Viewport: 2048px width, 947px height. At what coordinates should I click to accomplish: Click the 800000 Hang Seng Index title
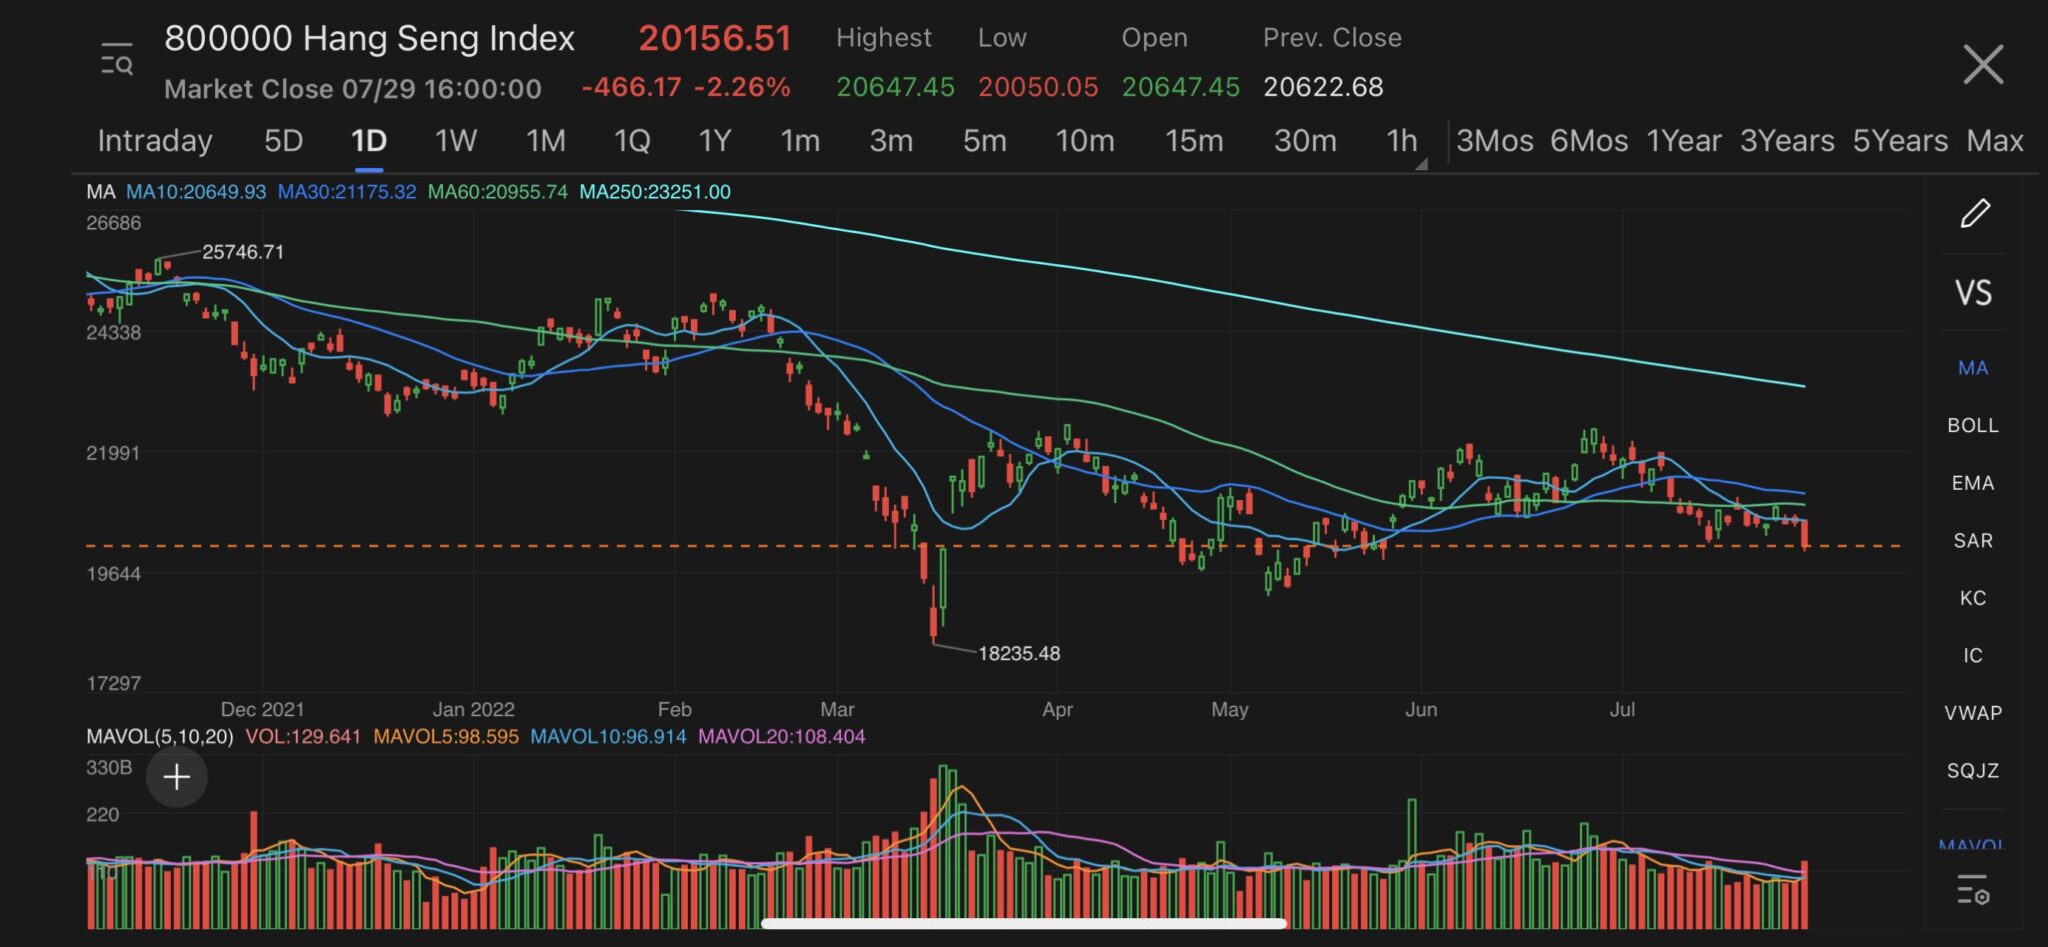(x=369, y=39)
